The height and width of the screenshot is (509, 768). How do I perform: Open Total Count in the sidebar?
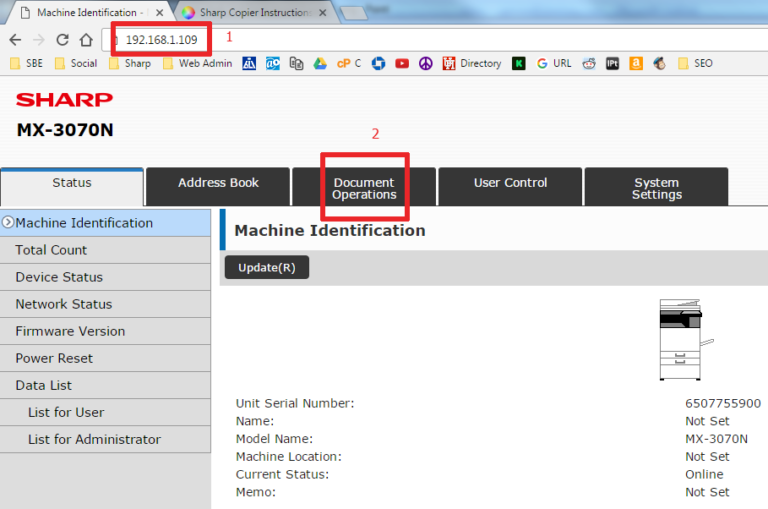105,250
